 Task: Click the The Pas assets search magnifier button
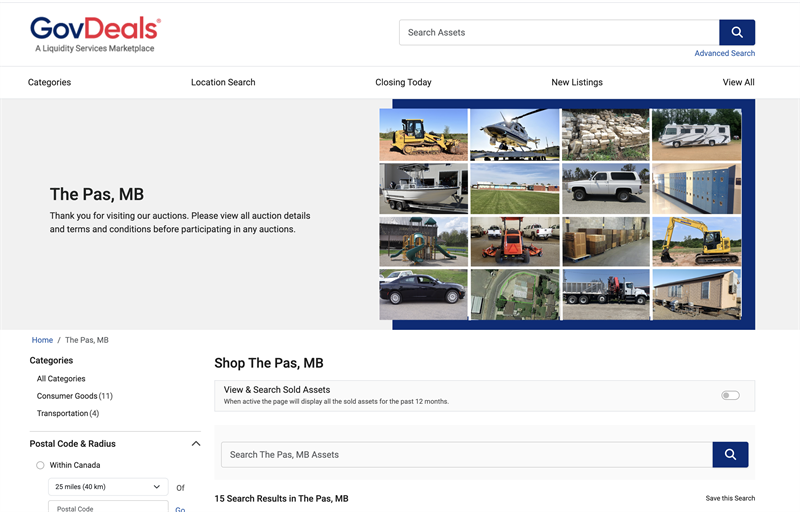[x=730, y=454]
